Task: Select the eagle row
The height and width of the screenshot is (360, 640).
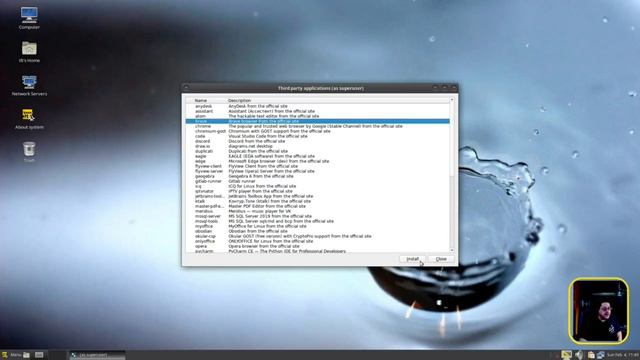Action: pyautogui.click(x=318, y=156)
